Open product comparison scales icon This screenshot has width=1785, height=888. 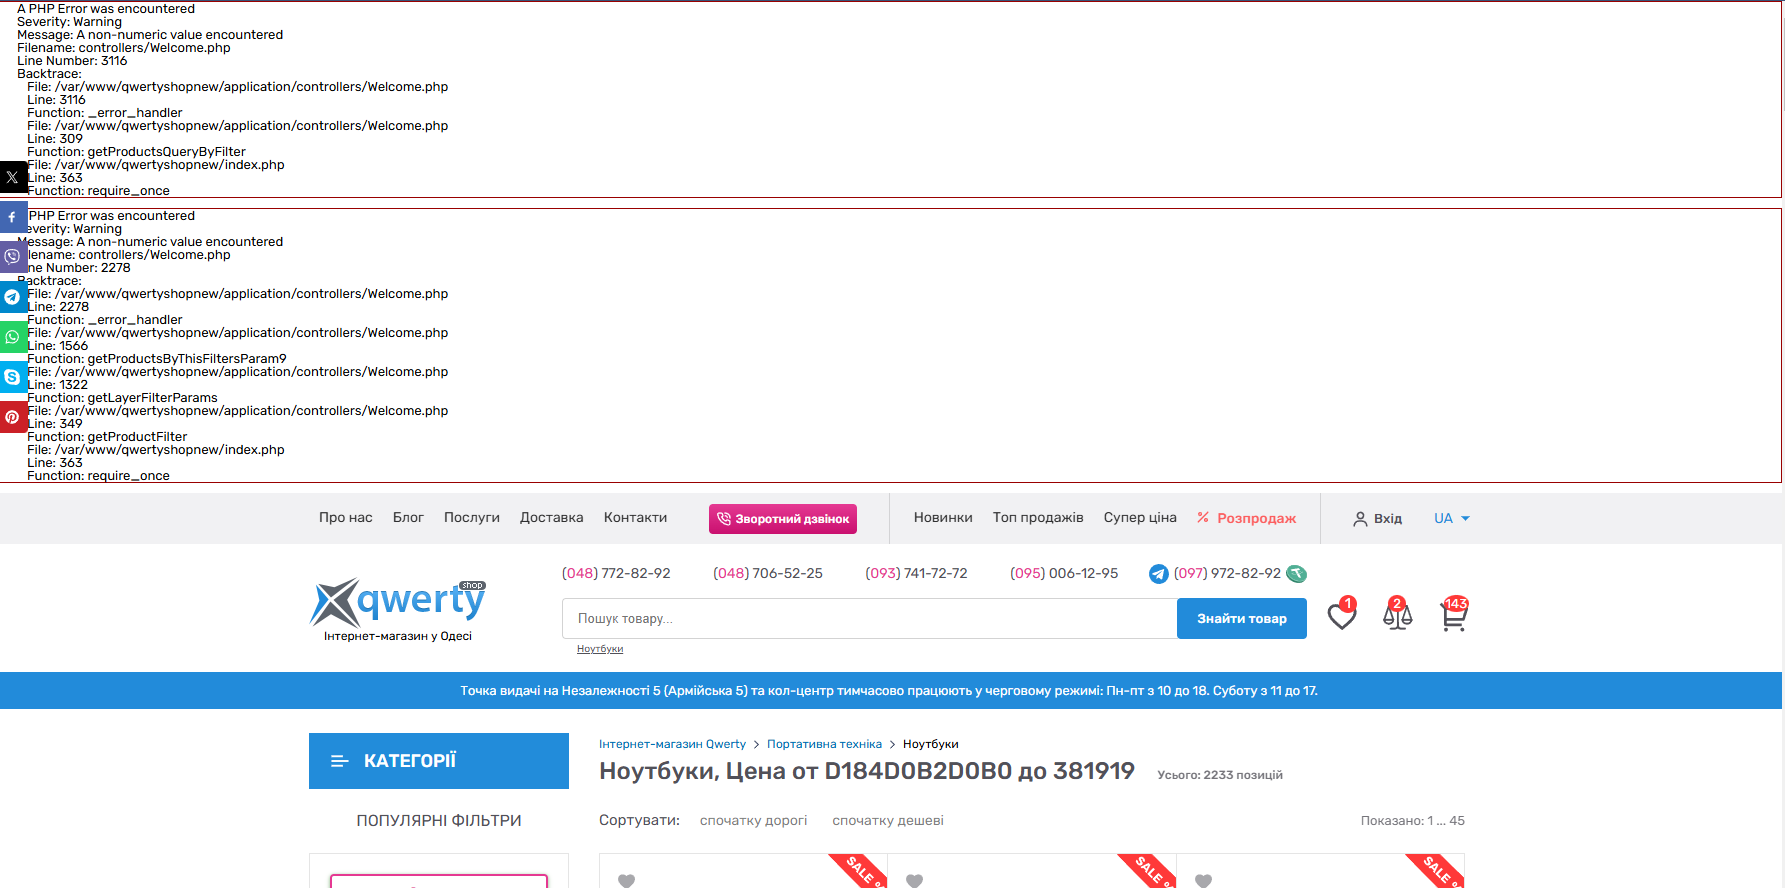tap(1397, 616)
